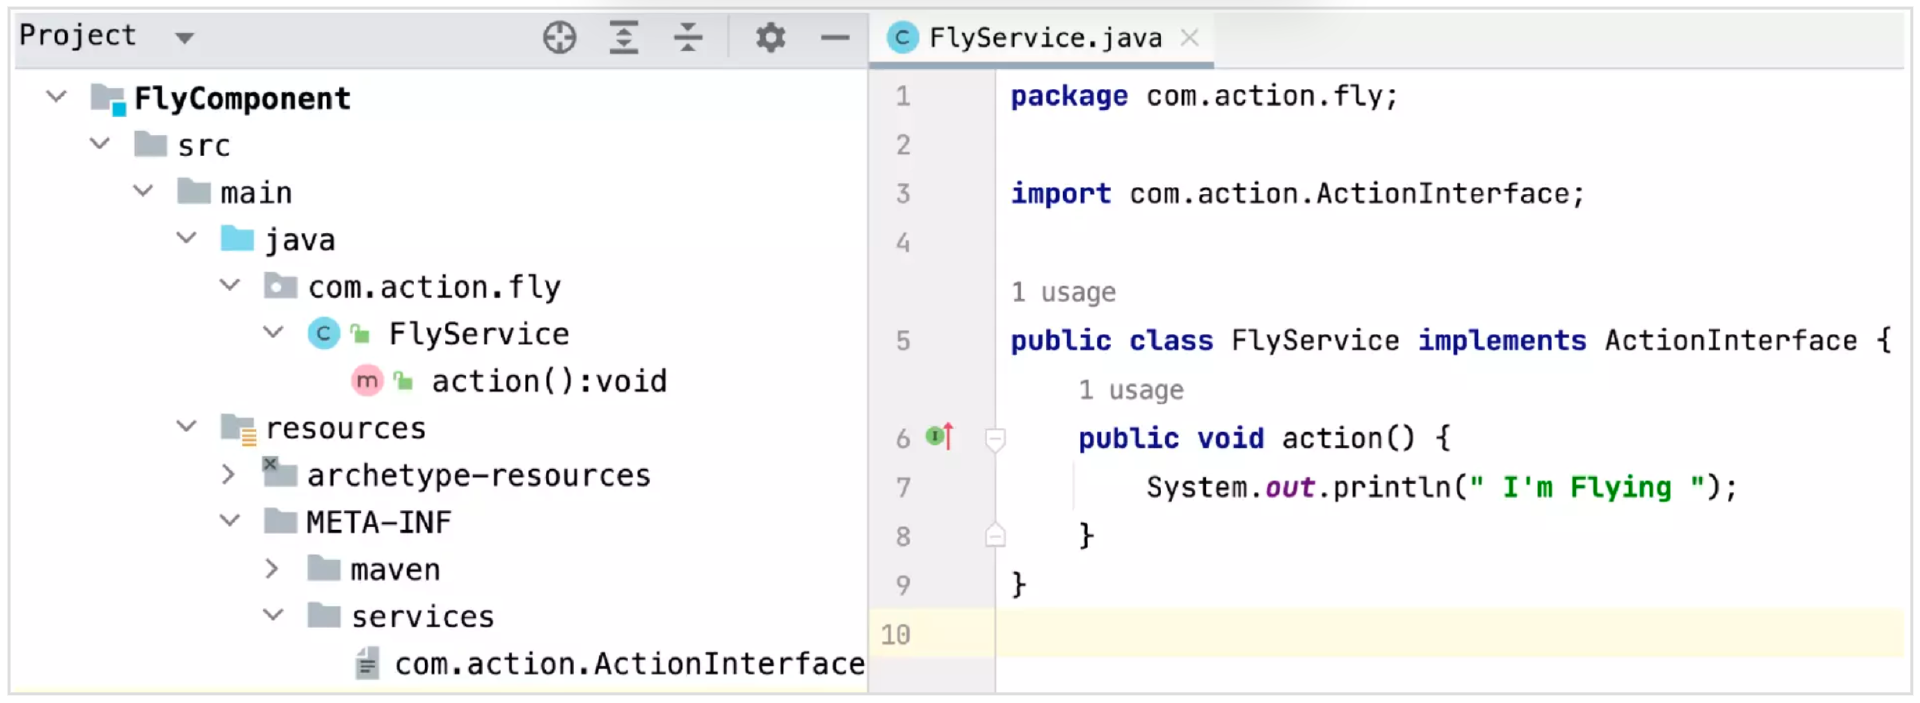Open the Project panel gear settings
This screenshot has width=1920, height=703.
pos(770,38)
